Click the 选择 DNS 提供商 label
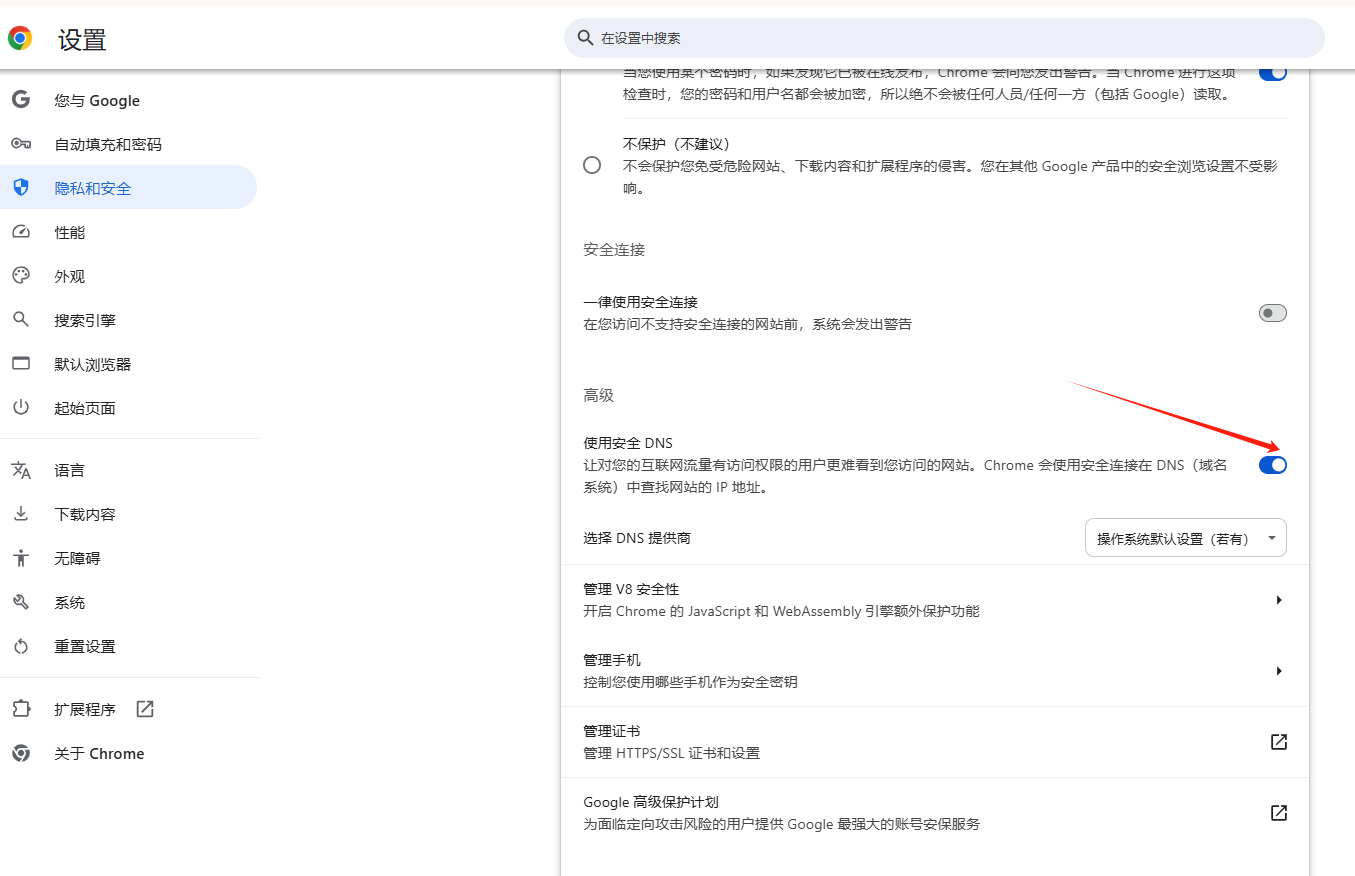The height and width of the screenshot is (876, 1355). (x=637, y=538)
